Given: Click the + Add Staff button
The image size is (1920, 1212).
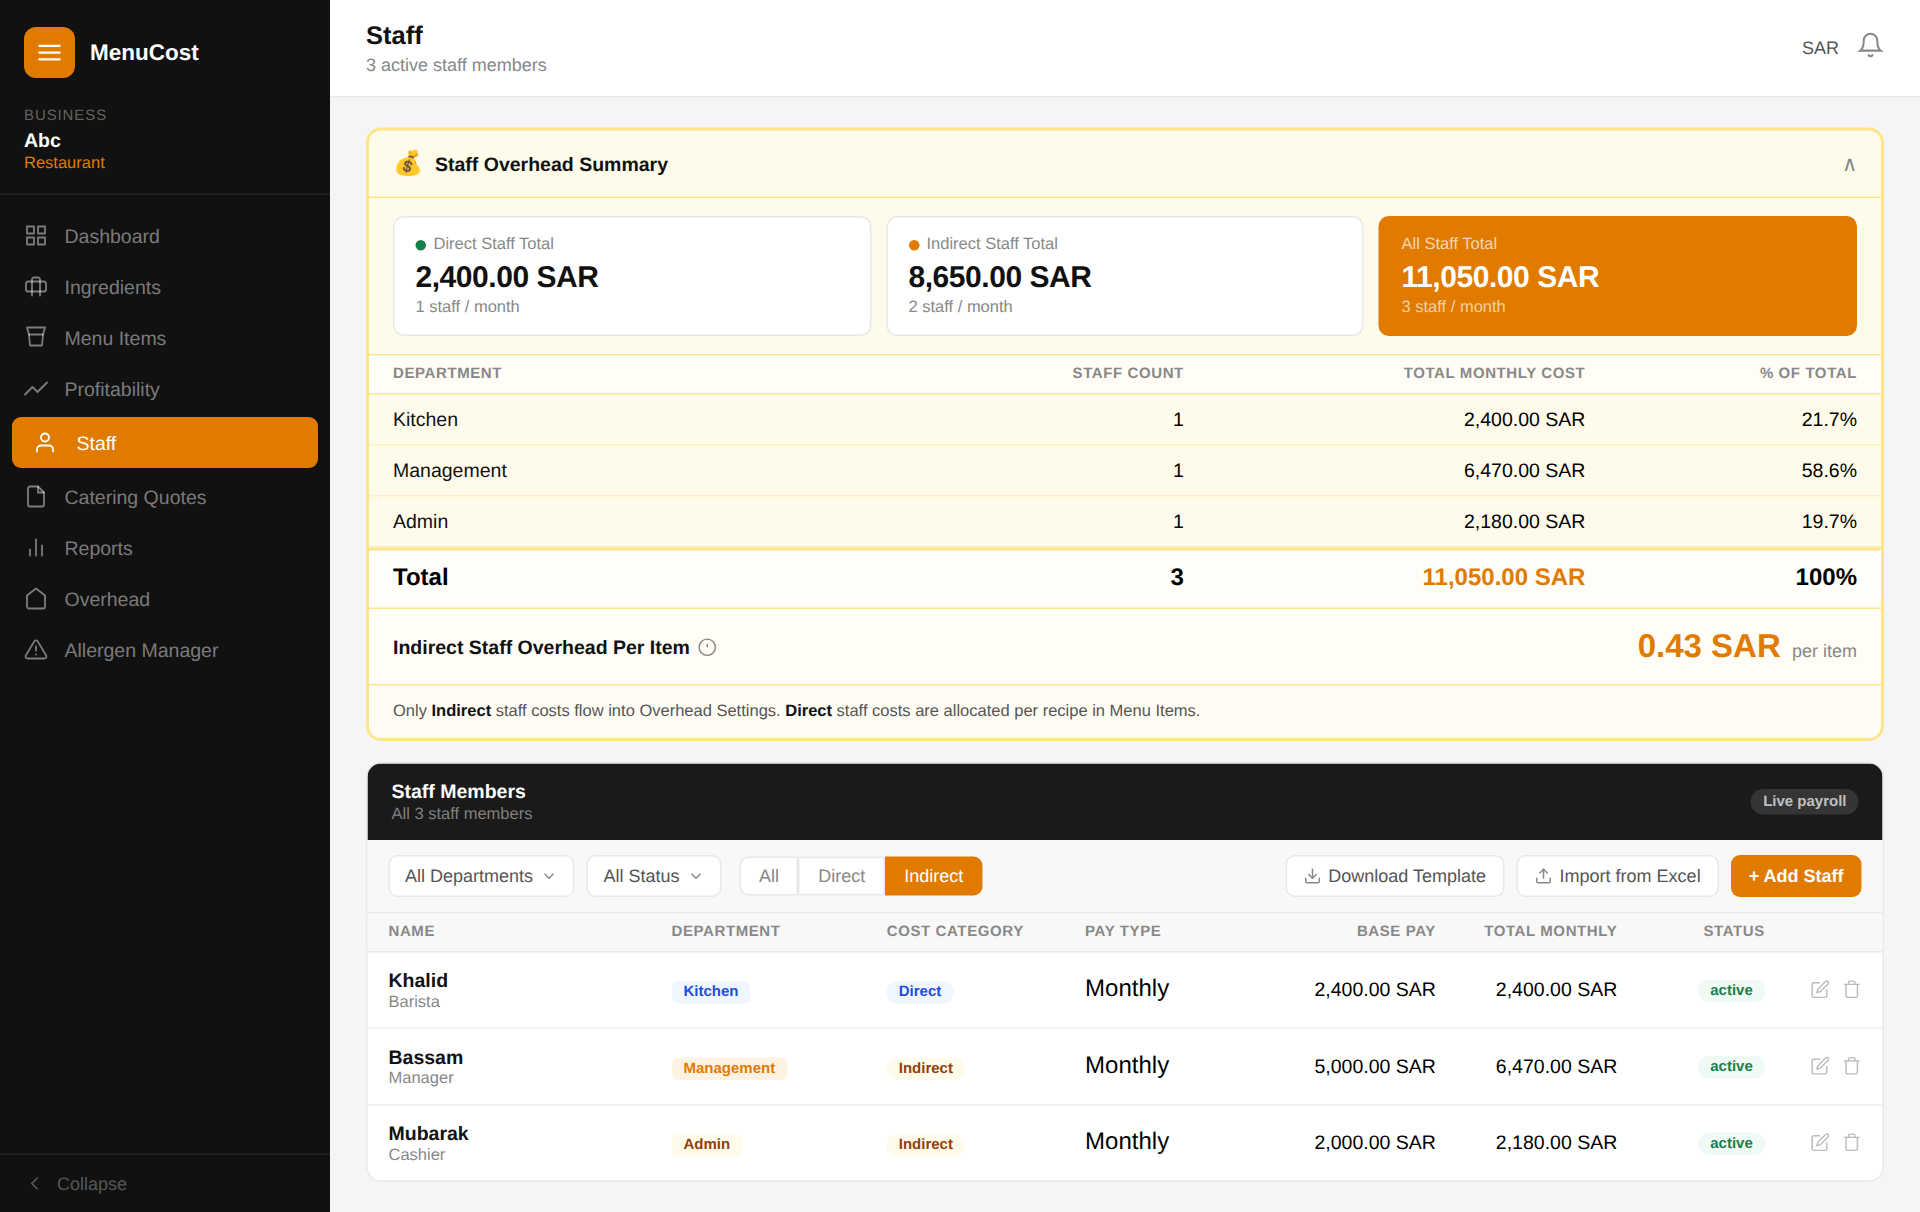Looking at the screenshot, I should [1795, 876].
